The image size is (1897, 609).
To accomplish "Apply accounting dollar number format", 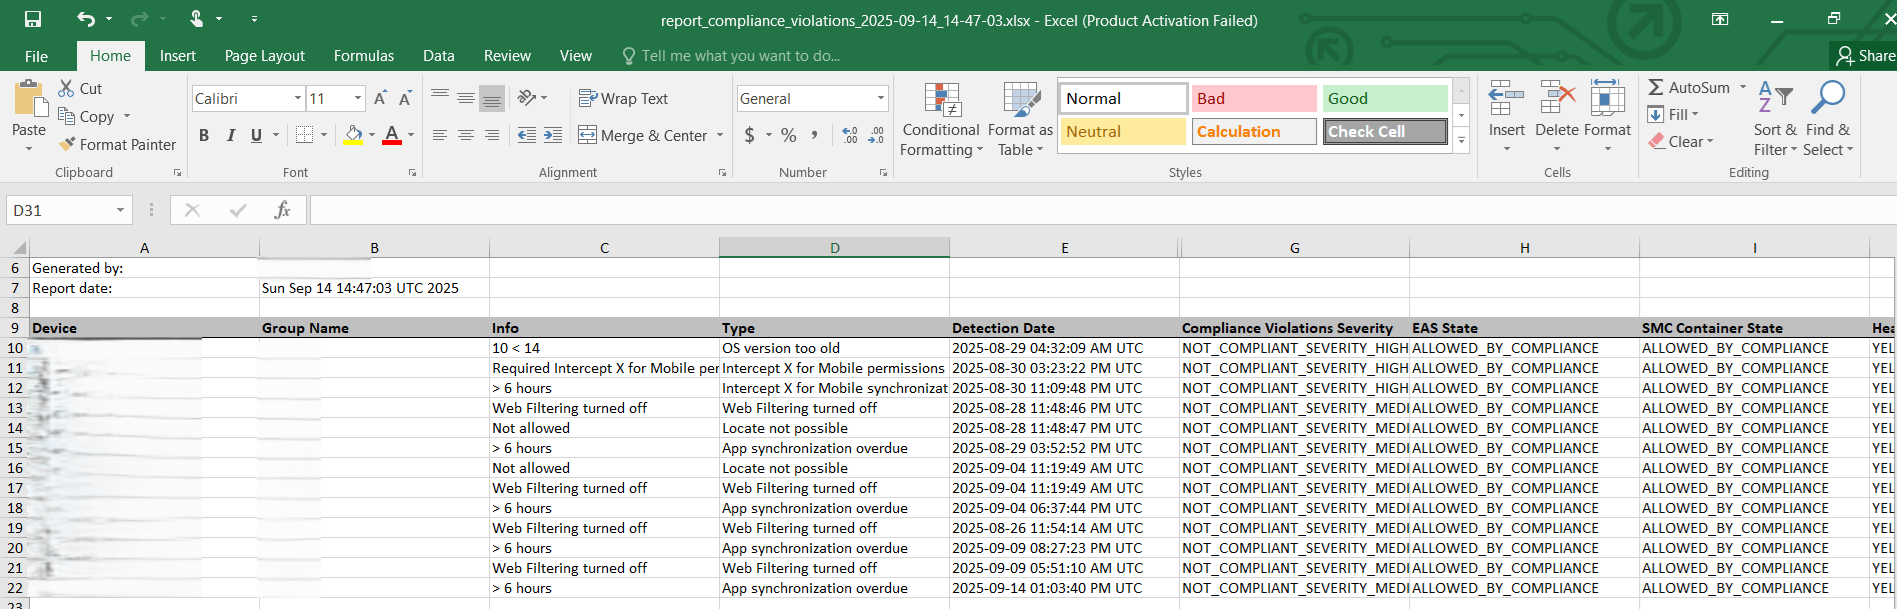I will point(750,135).
